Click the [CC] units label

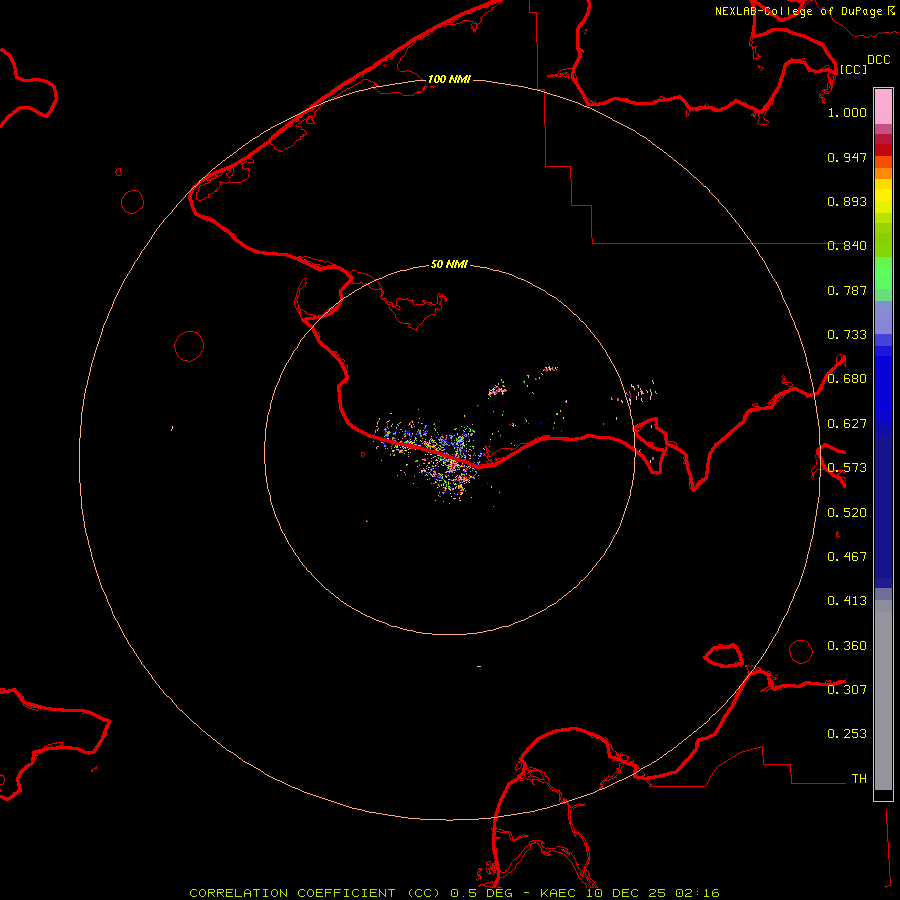[853, 69]
